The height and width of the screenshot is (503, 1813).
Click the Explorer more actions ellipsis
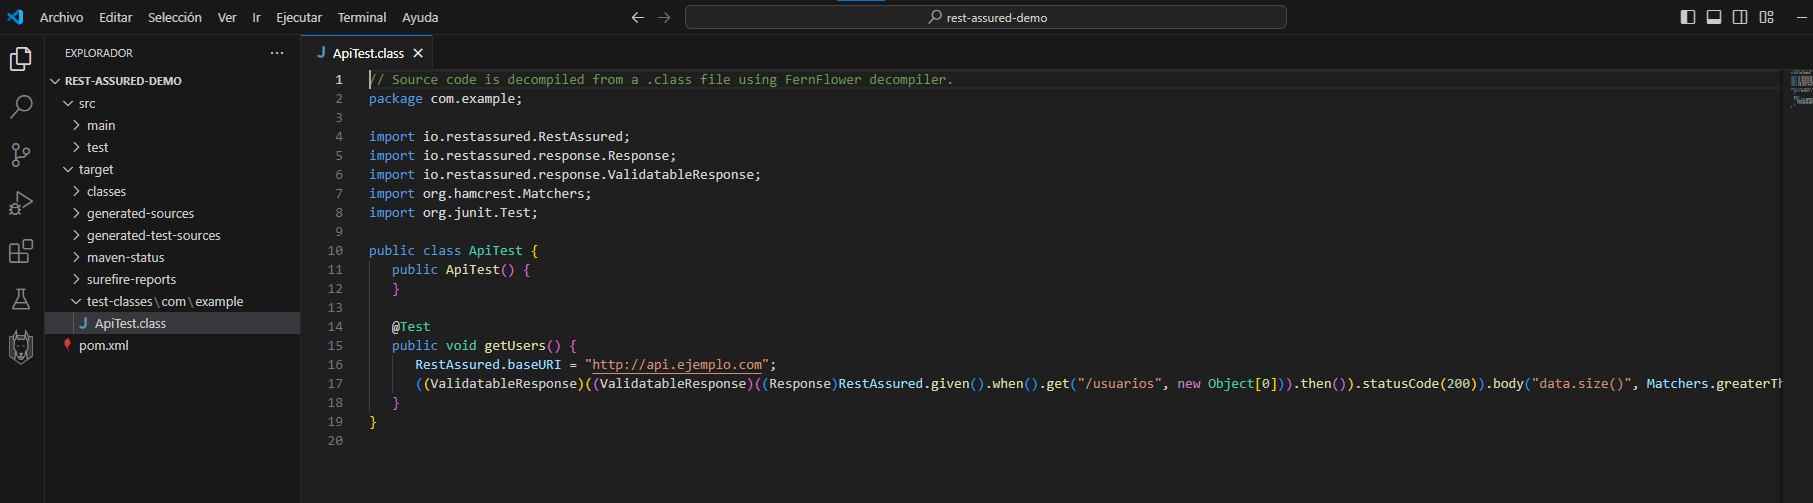click(277, 53)
